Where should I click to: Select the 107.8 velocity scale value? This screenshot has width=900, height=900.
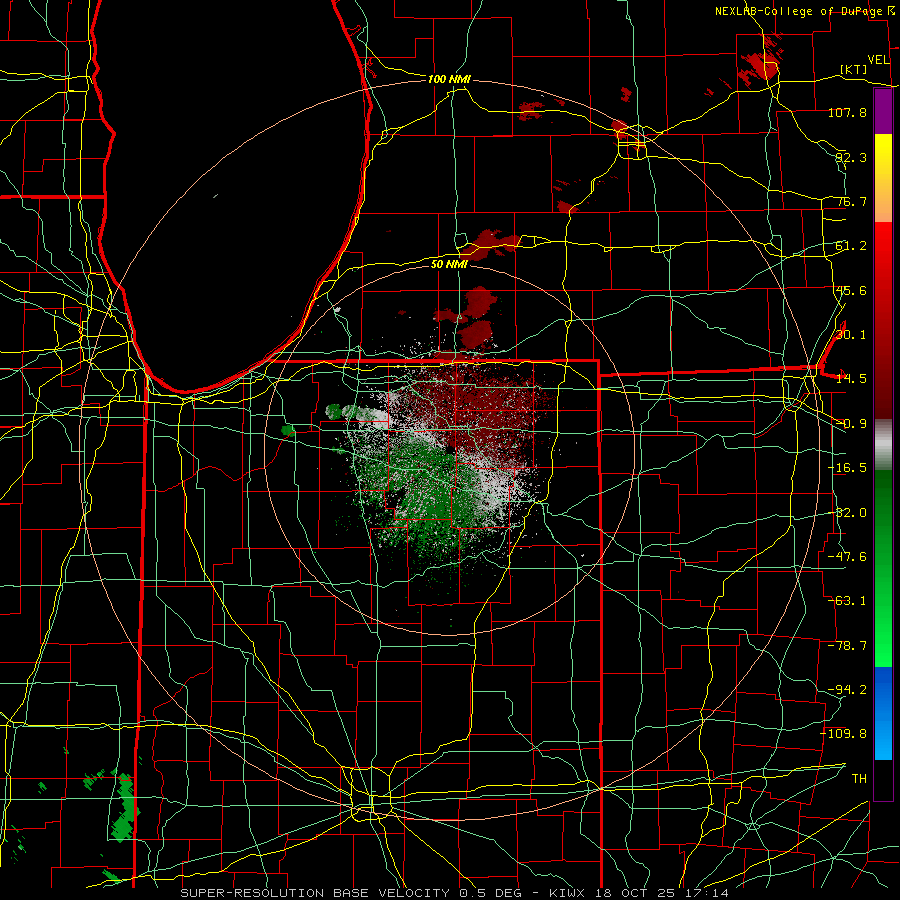click(847, 112)
